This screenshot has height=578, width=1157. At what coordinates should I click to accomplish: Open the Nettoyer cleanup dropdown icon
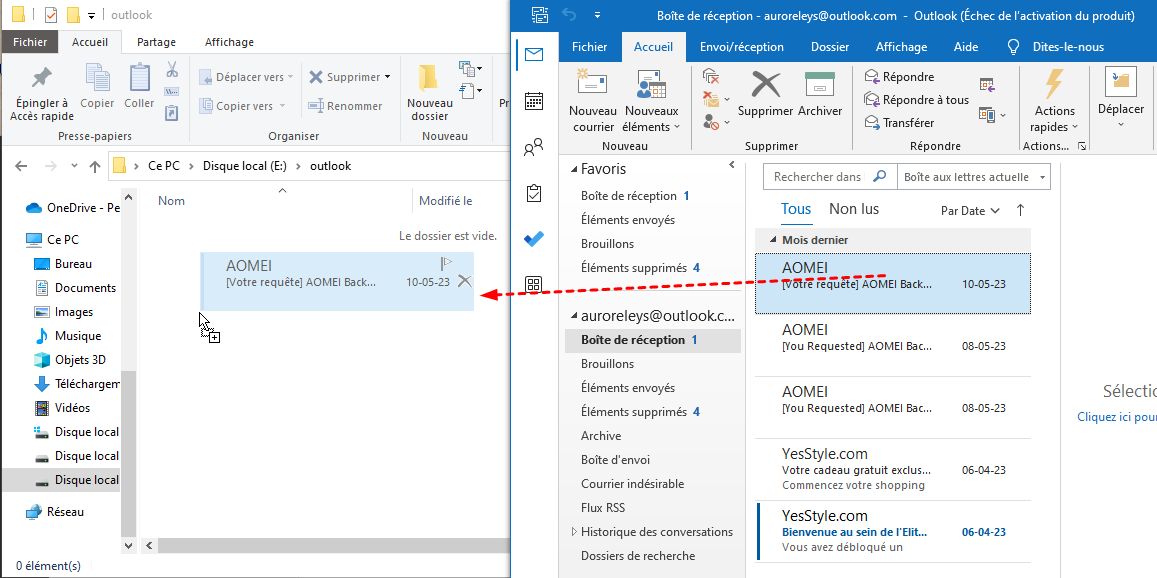coord(716,99)
